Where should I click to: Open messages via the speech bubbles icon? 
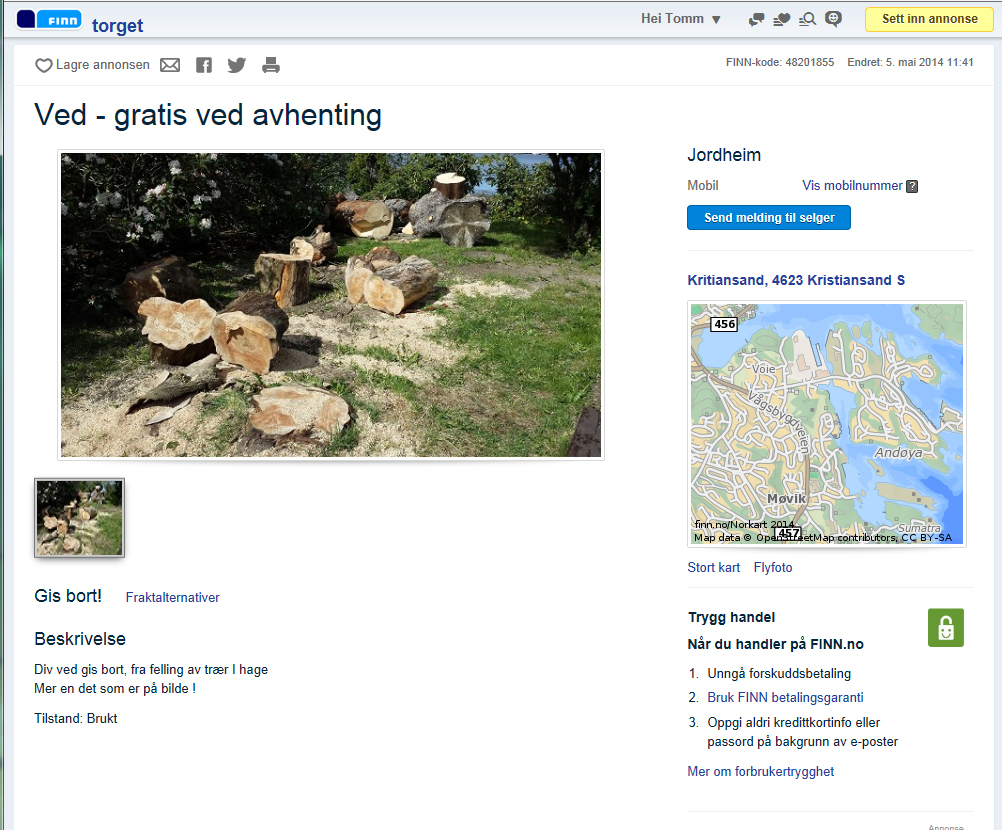(x=757, y=19)
